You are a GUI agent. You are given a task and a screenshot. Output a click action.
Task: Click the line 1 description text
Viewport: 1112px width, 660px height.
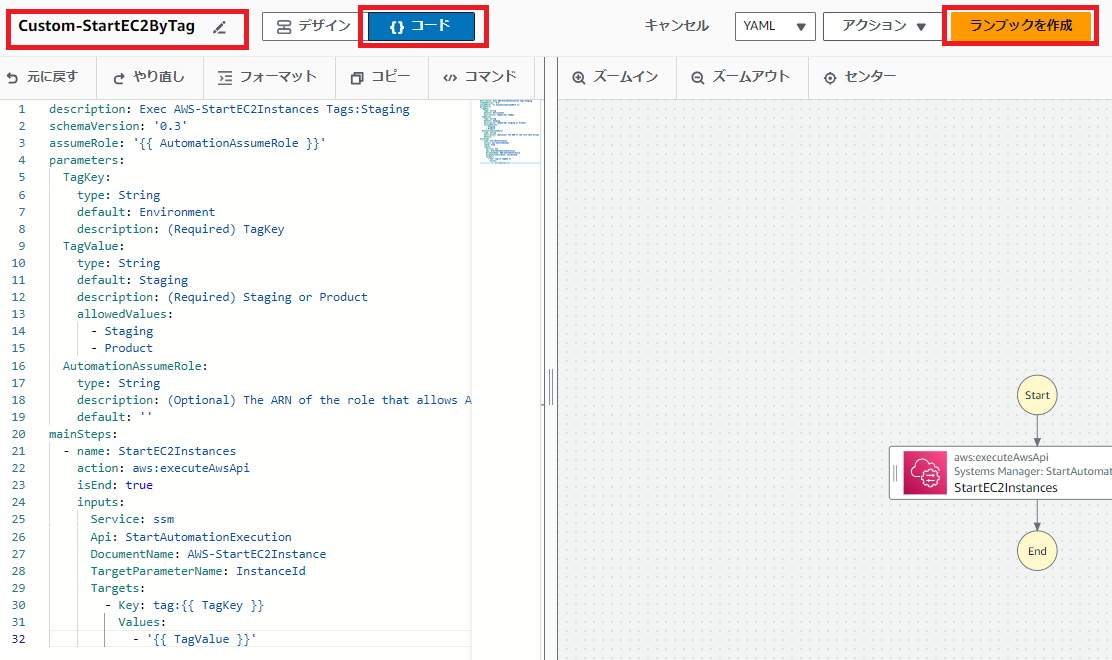pos(229,109)
